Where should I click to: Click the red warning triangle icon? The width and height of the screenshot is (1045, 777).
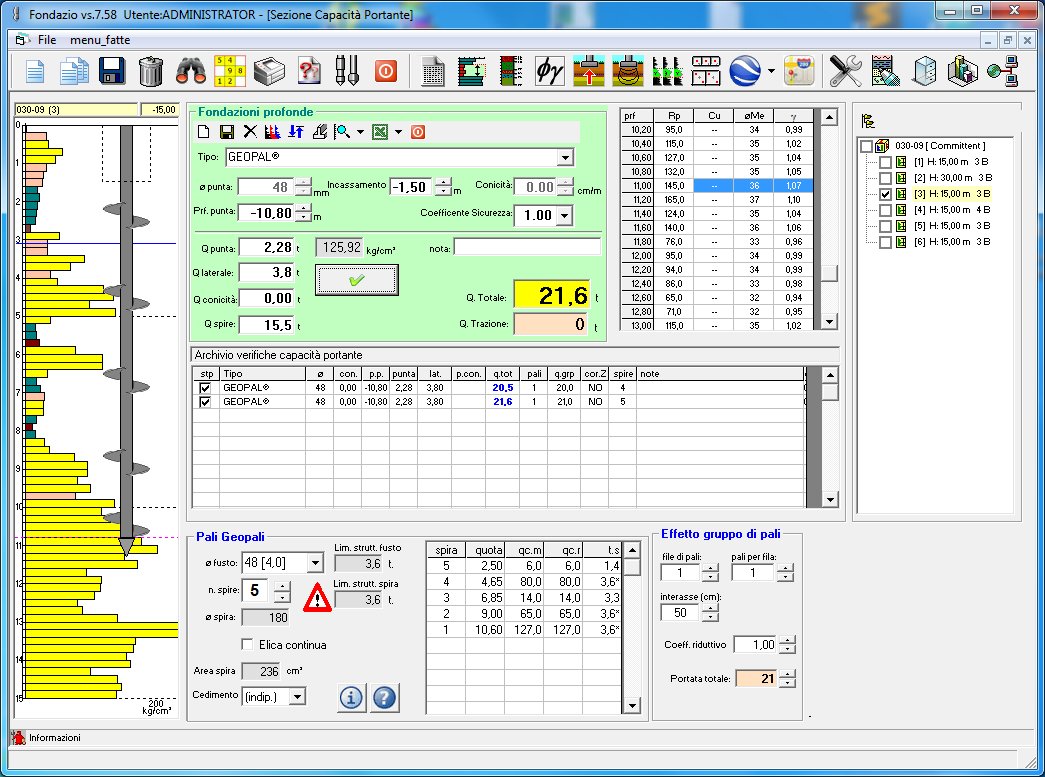(317, 597)
